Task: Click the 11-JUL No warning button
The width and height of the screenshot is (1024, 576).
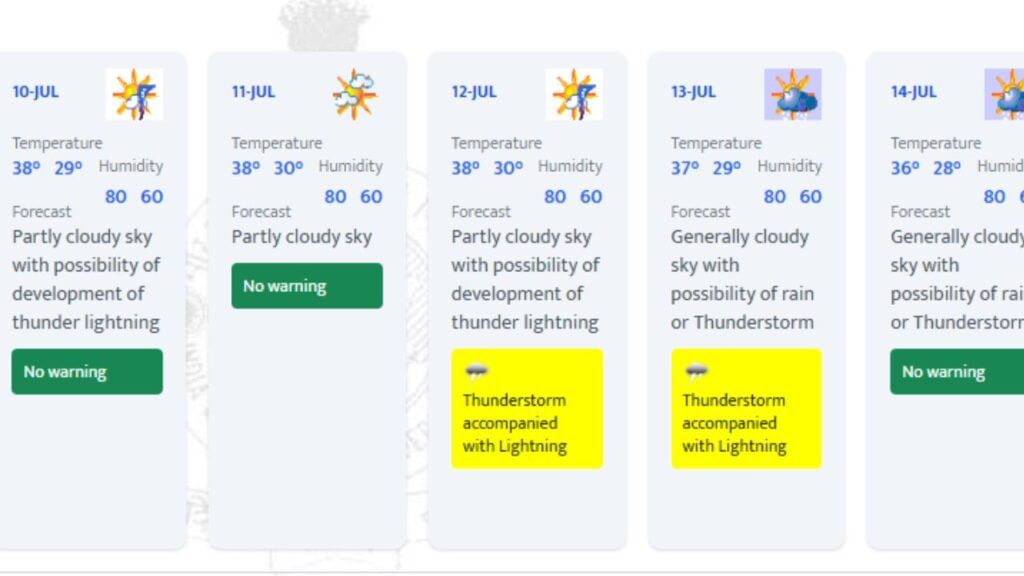Action: click(307, 286)
